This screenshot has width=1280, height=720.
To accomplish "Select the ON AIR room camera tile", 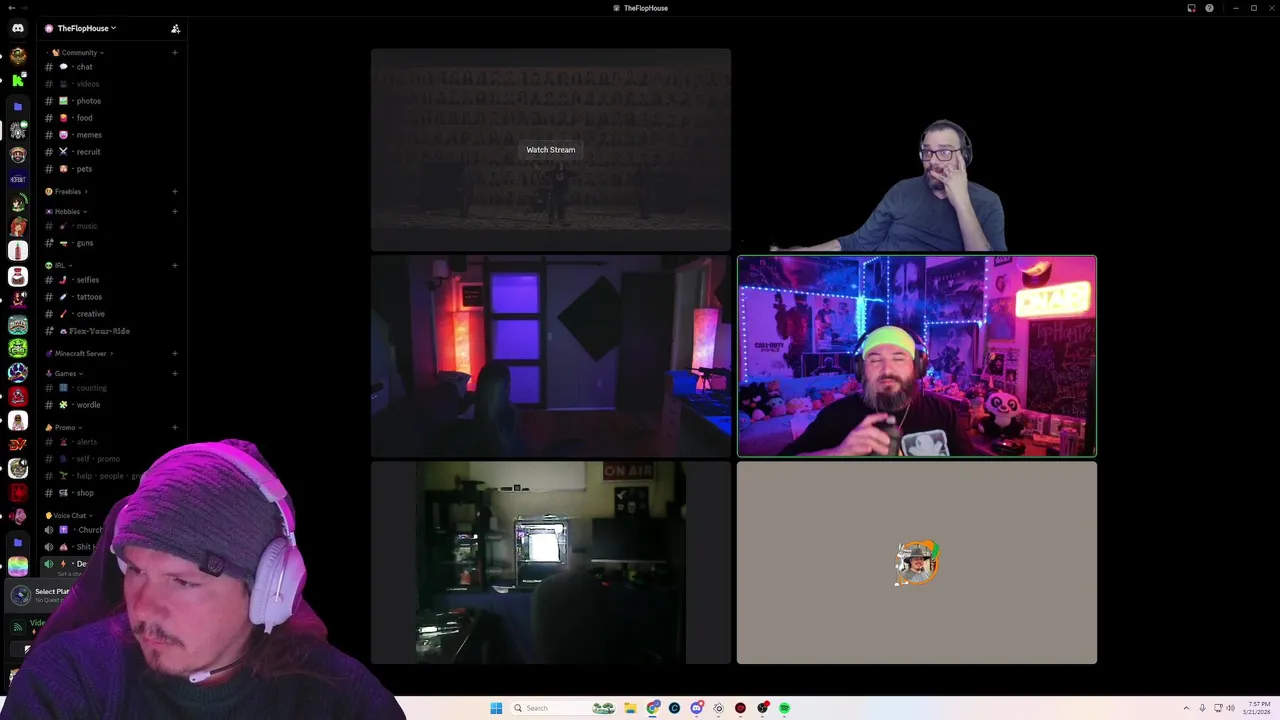I will [x=551, y=562].
